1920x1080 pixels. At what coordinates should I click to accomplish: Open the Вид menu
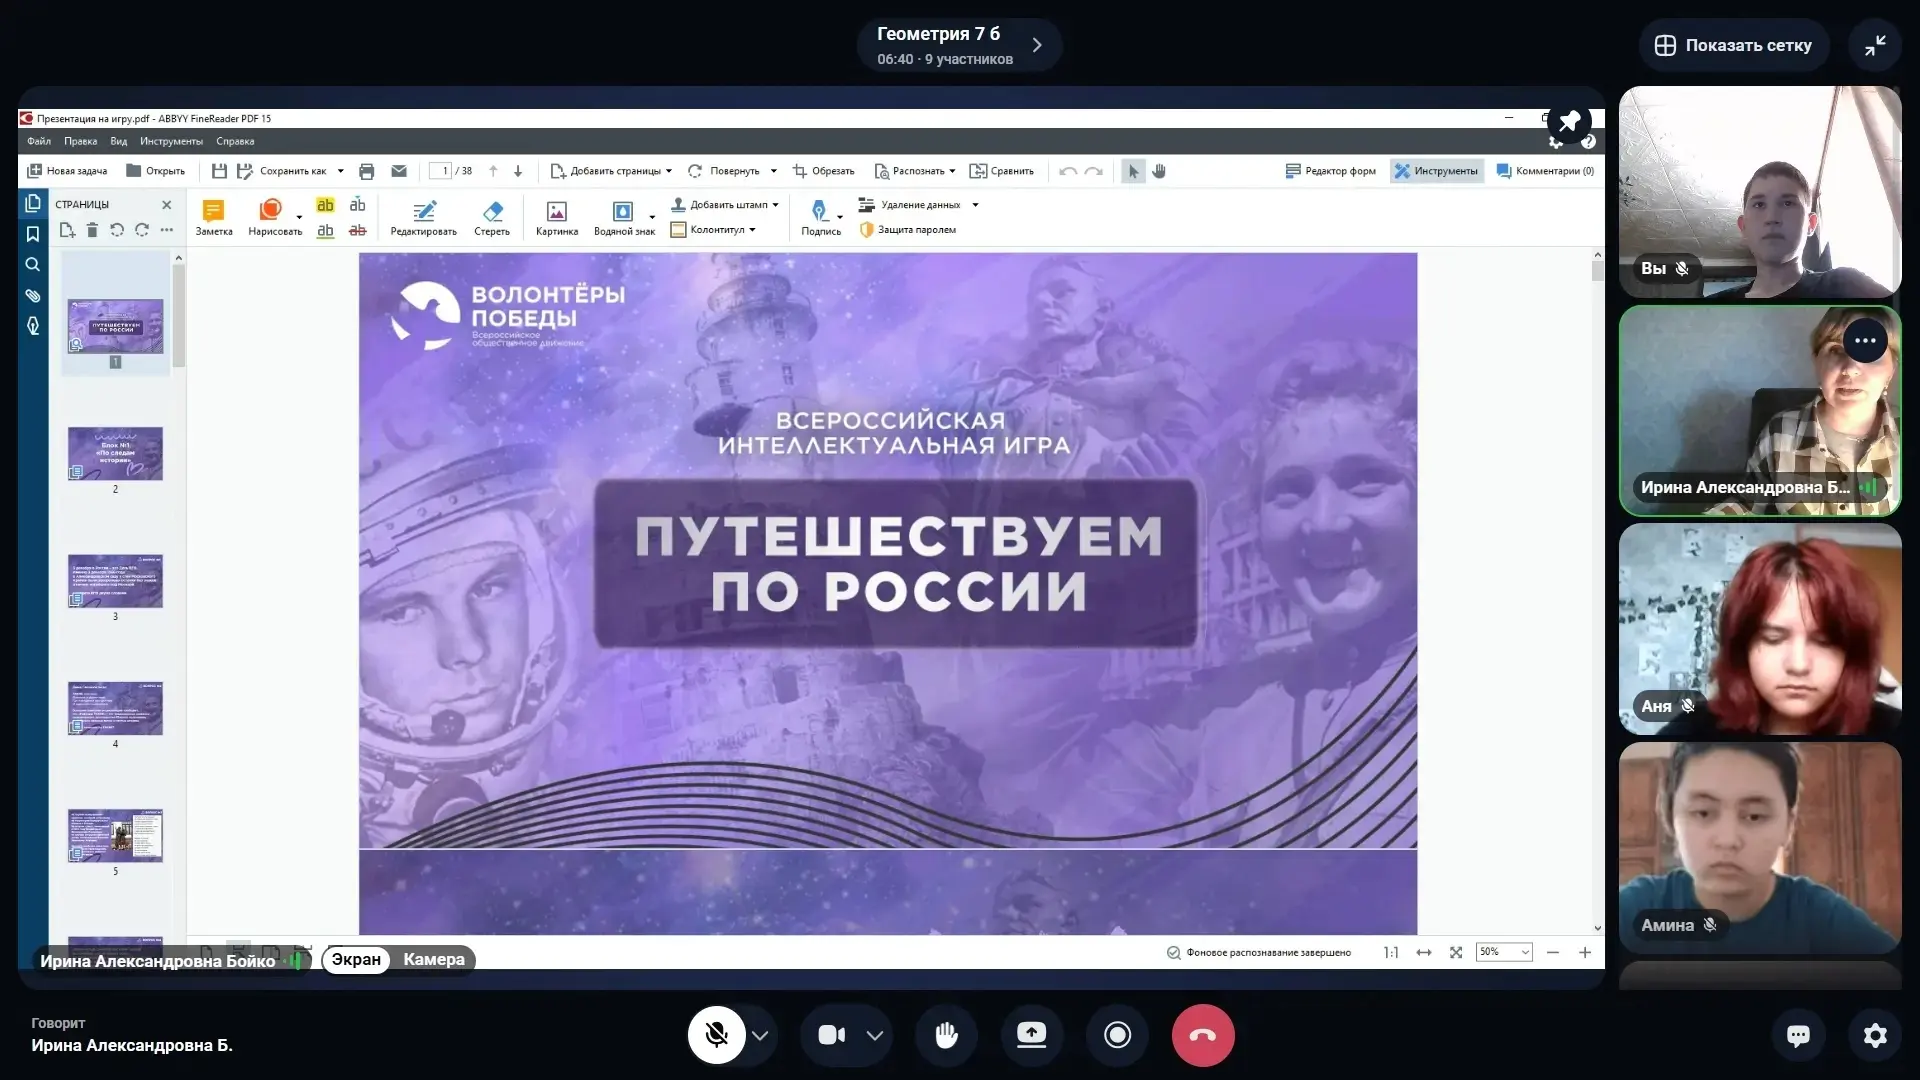point(118,141)
